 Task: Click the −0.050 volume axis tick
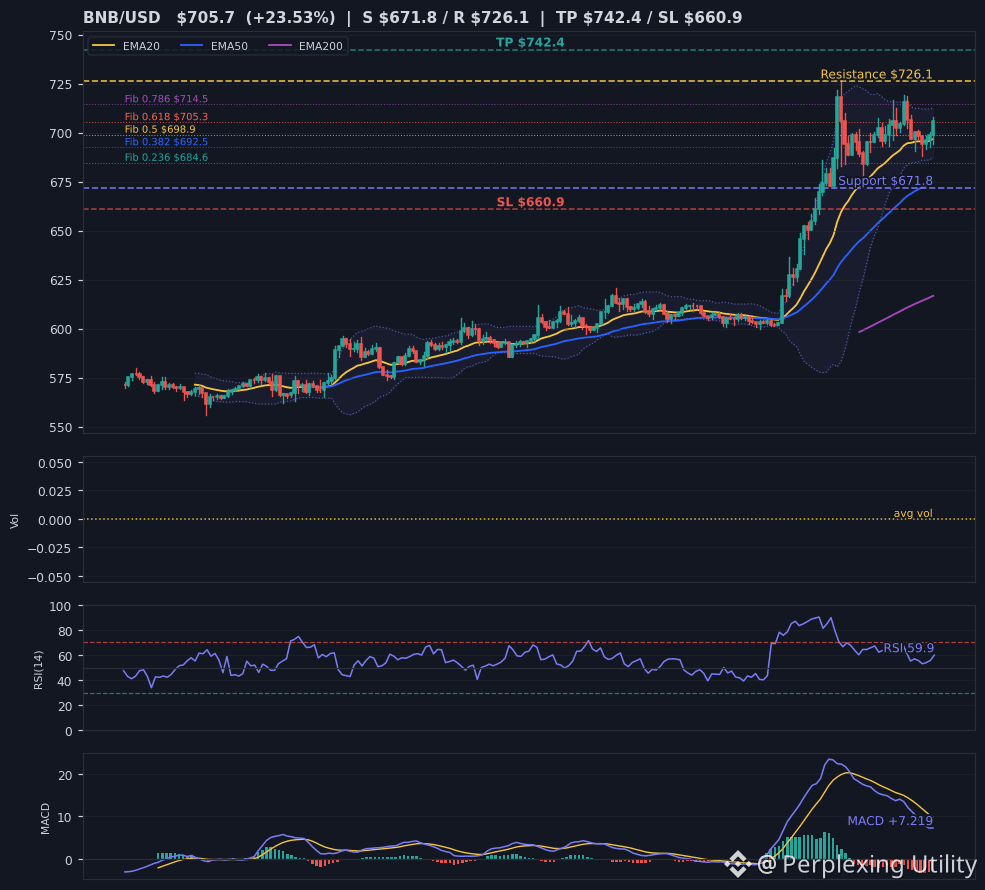[50, 577]
